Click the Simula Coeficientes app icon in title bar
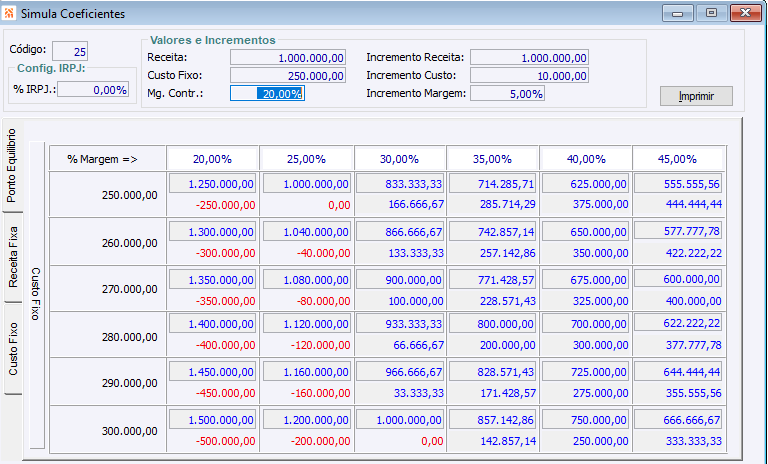This screenshot has height=464, width=768. tap(8, 13)
